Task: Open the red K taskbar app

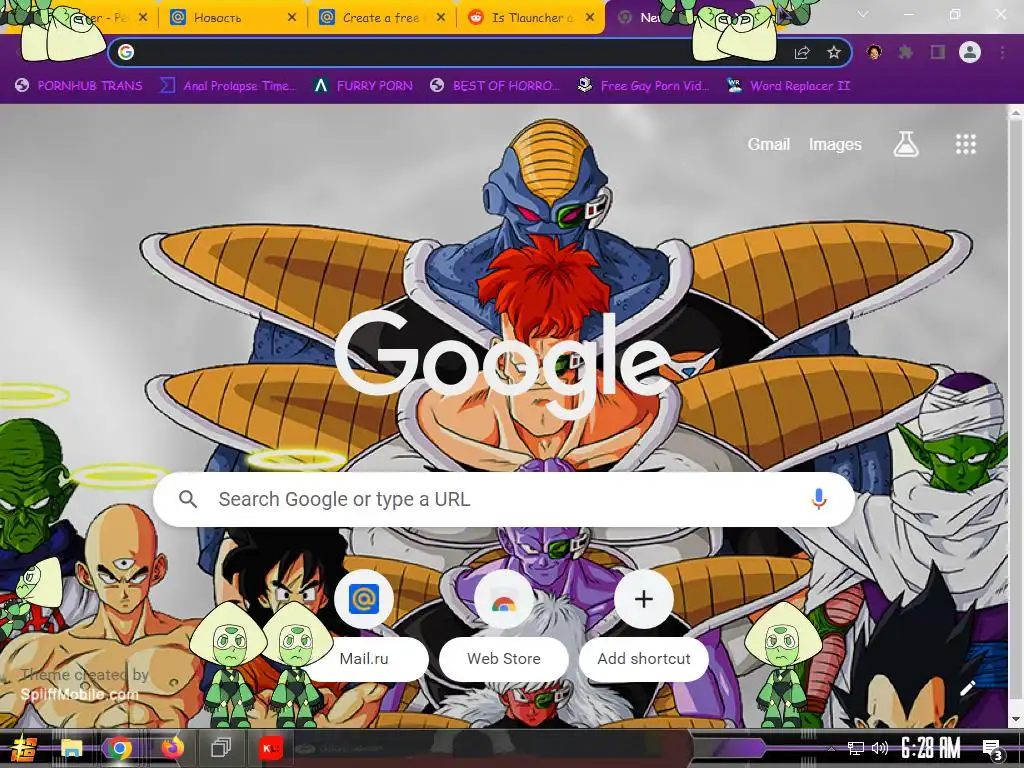Action: point(270,748)
